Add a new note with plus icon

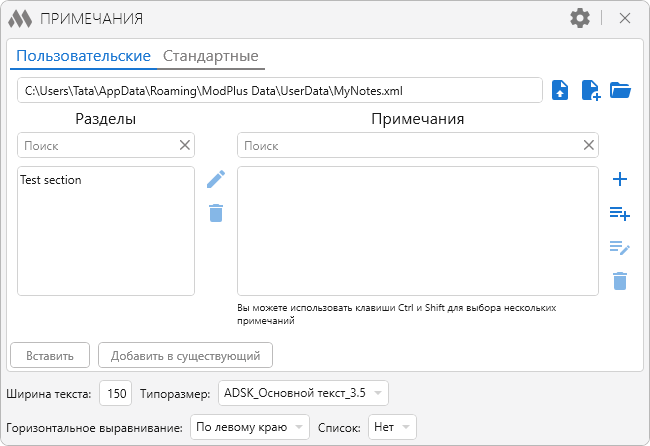620,180
